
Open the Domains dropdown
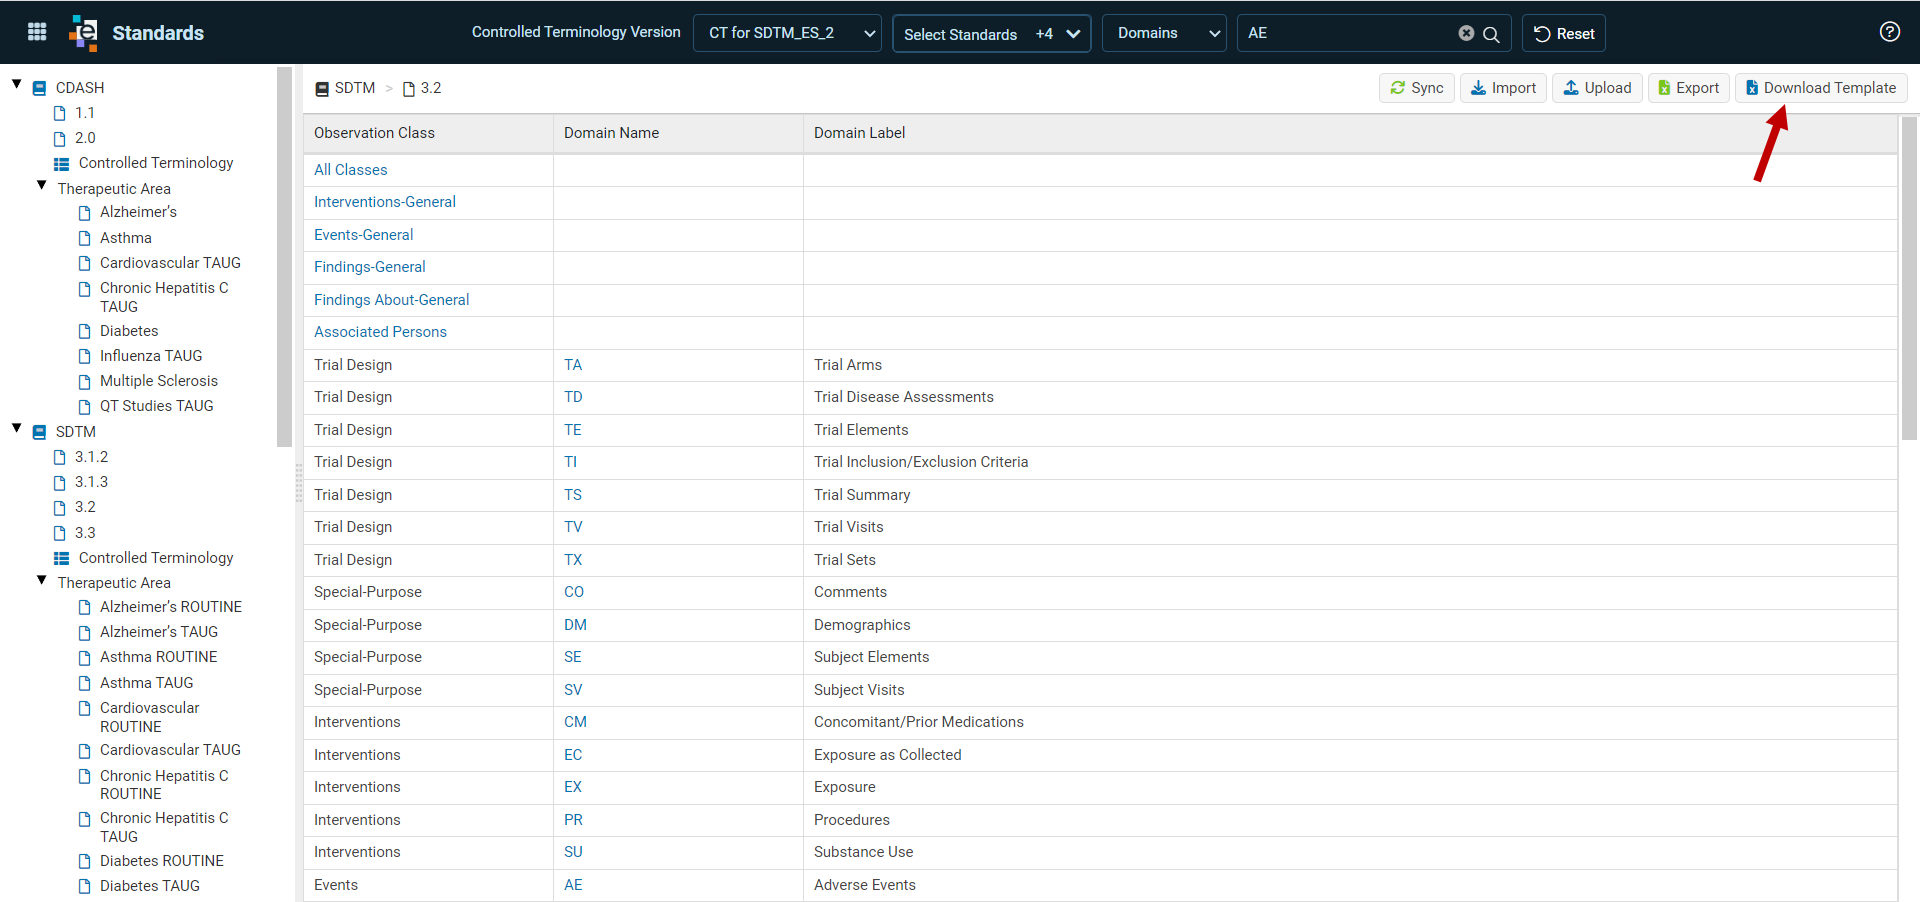(1164, 33)
